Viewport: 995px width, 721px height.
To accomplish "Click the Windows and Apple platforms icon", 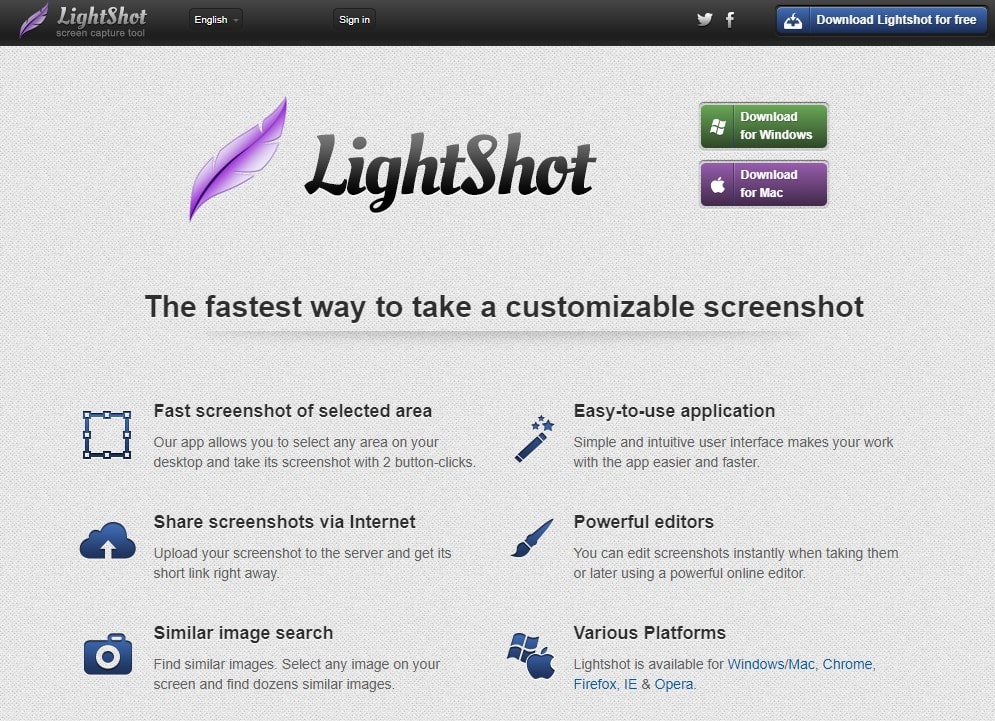I will 531,656.
